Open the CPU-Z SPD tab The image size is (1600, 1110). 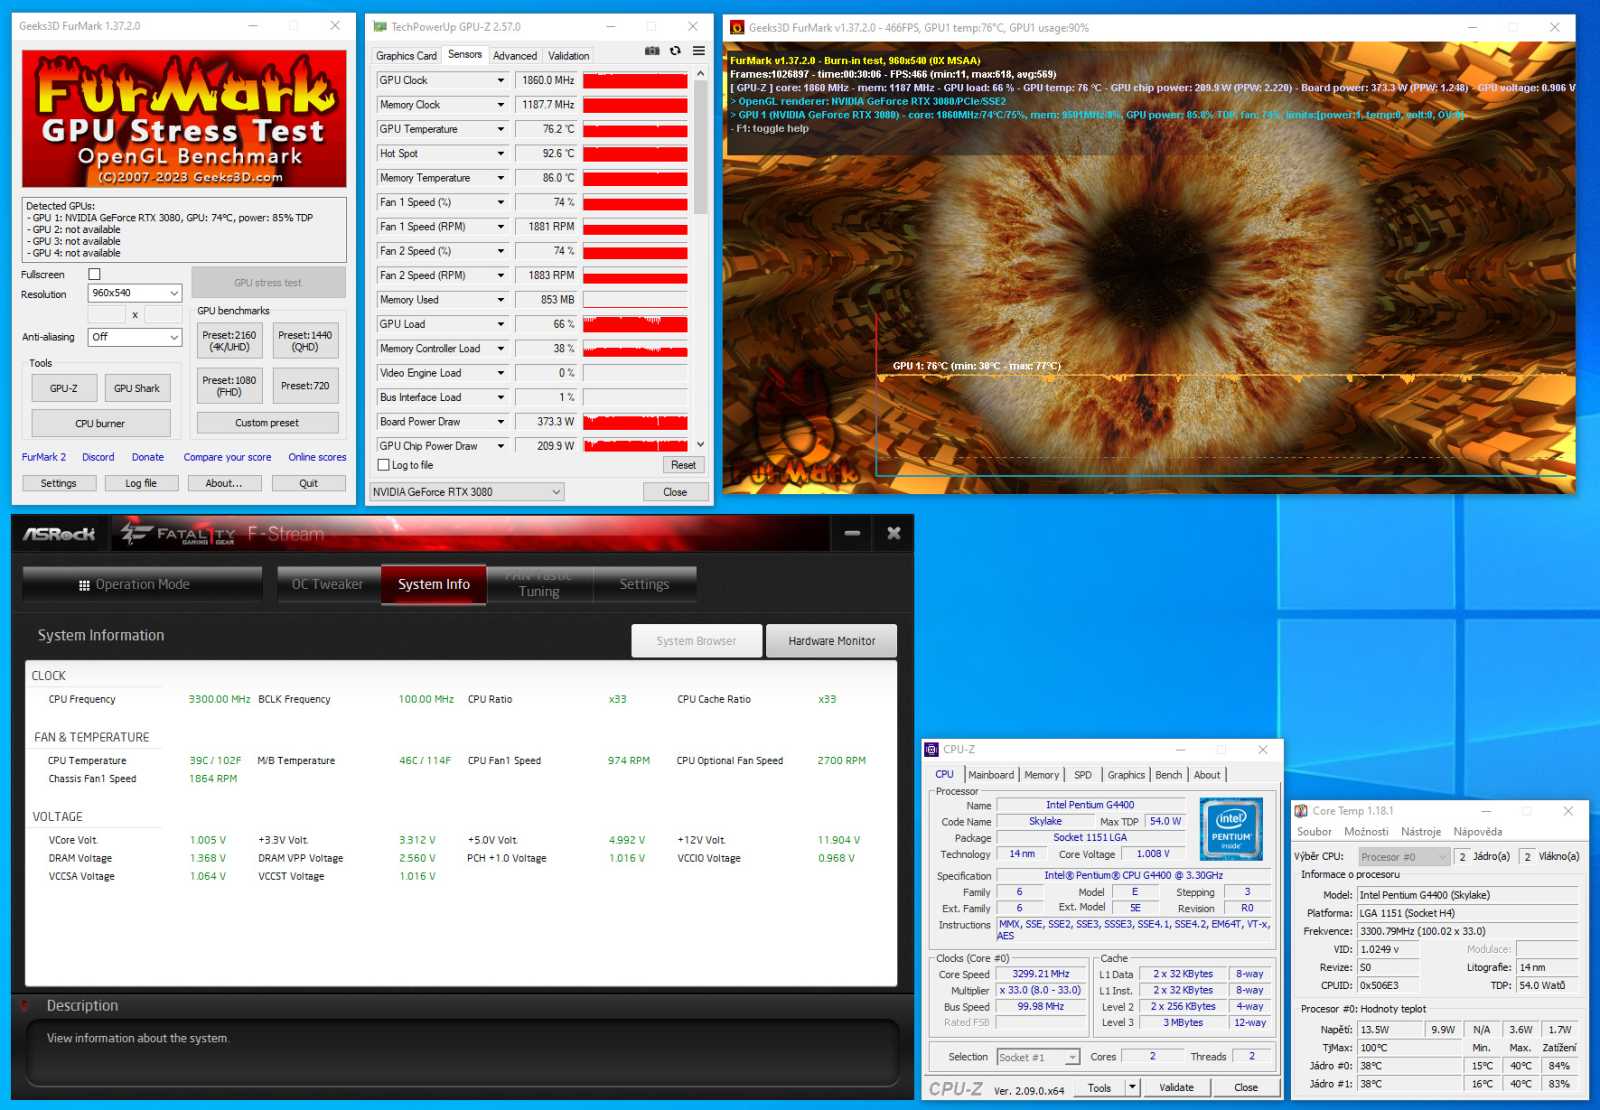(x=1082, y=775)
